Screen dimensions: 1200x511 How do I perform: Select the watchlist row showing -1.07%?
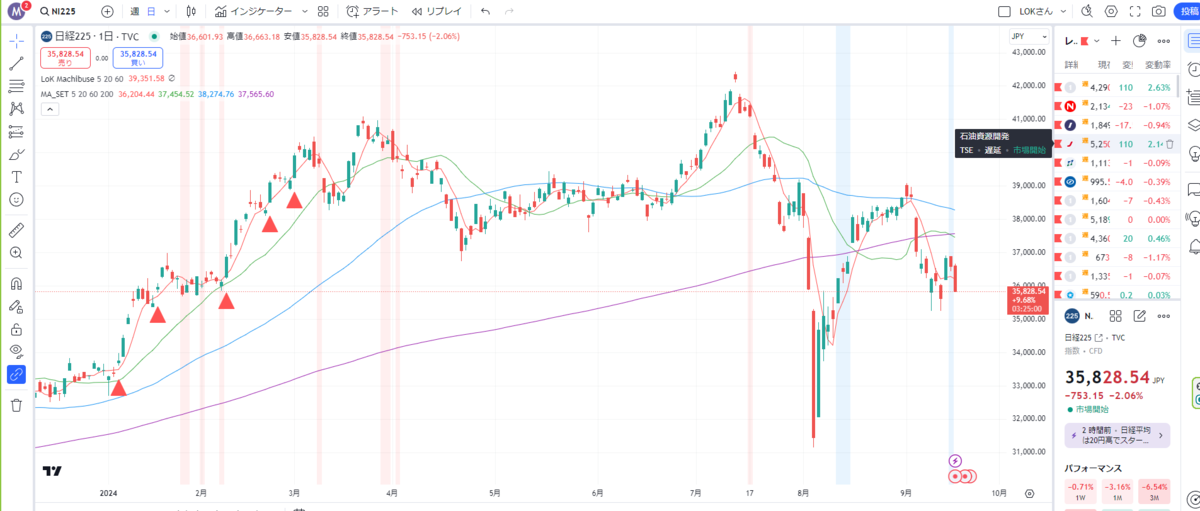point(1117,106)
